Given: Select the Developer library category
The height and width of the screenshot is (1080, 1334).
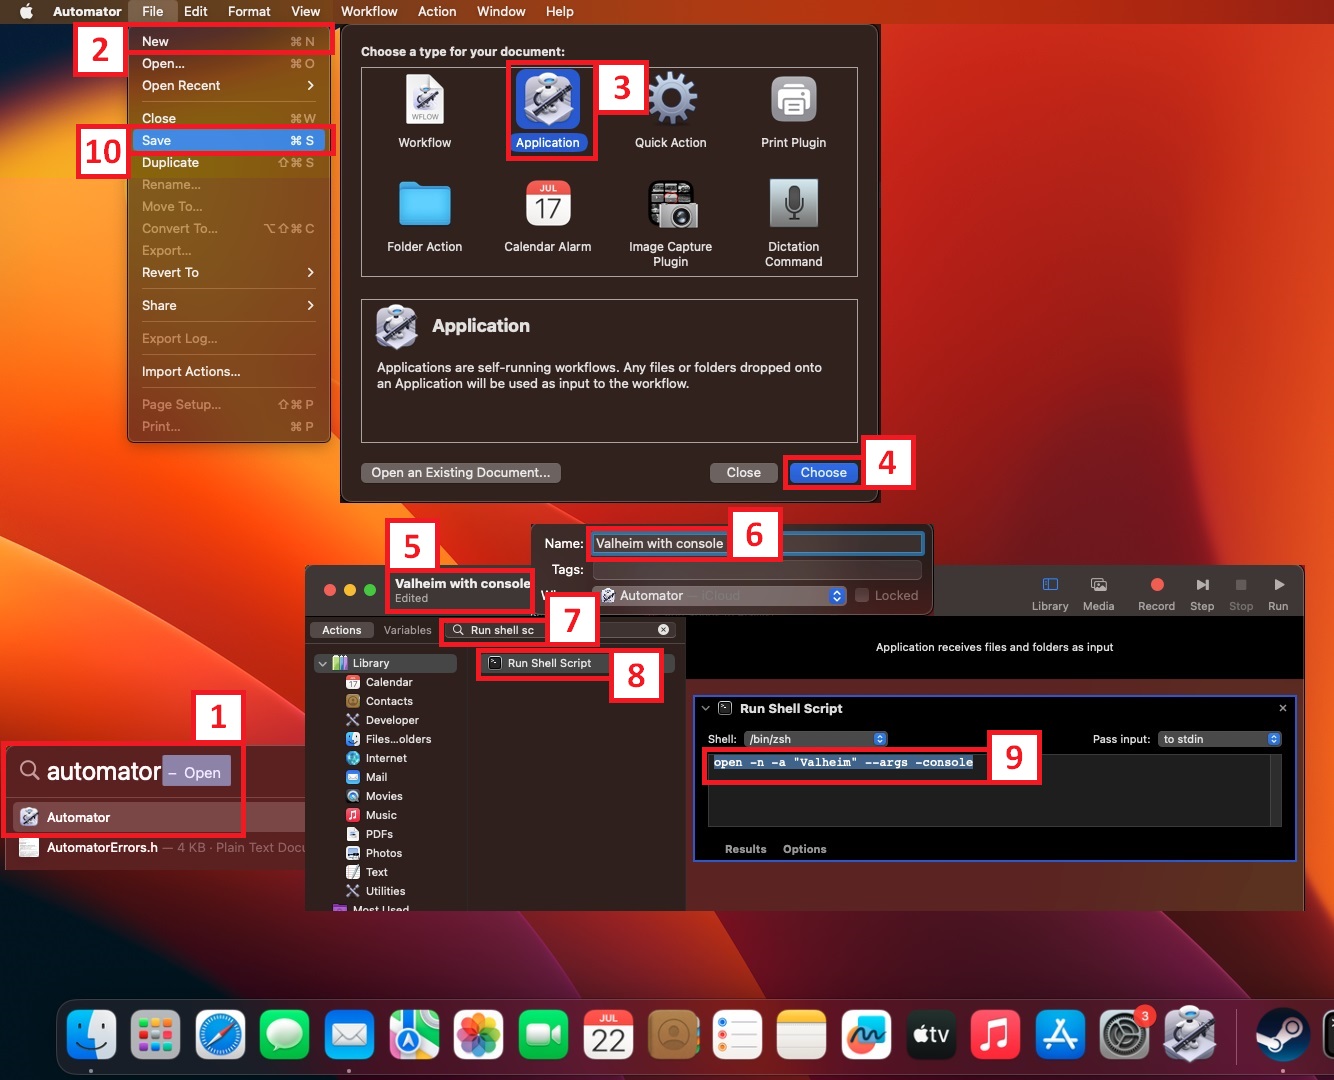Looking at the screenshot, I should tap(392, 720).
